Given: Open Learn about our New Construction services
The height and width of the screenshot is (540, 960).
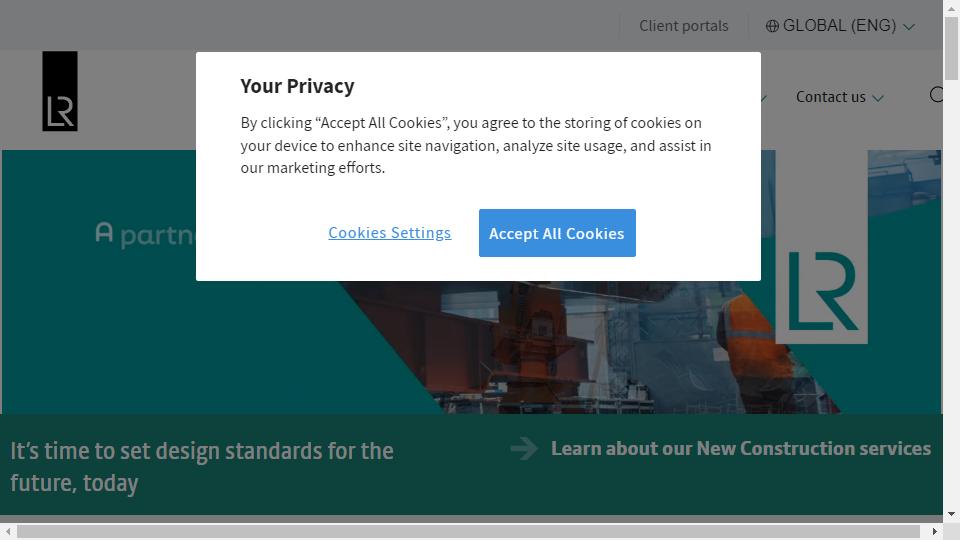Looking at the screenshot, I should click(x=741, y=448).
